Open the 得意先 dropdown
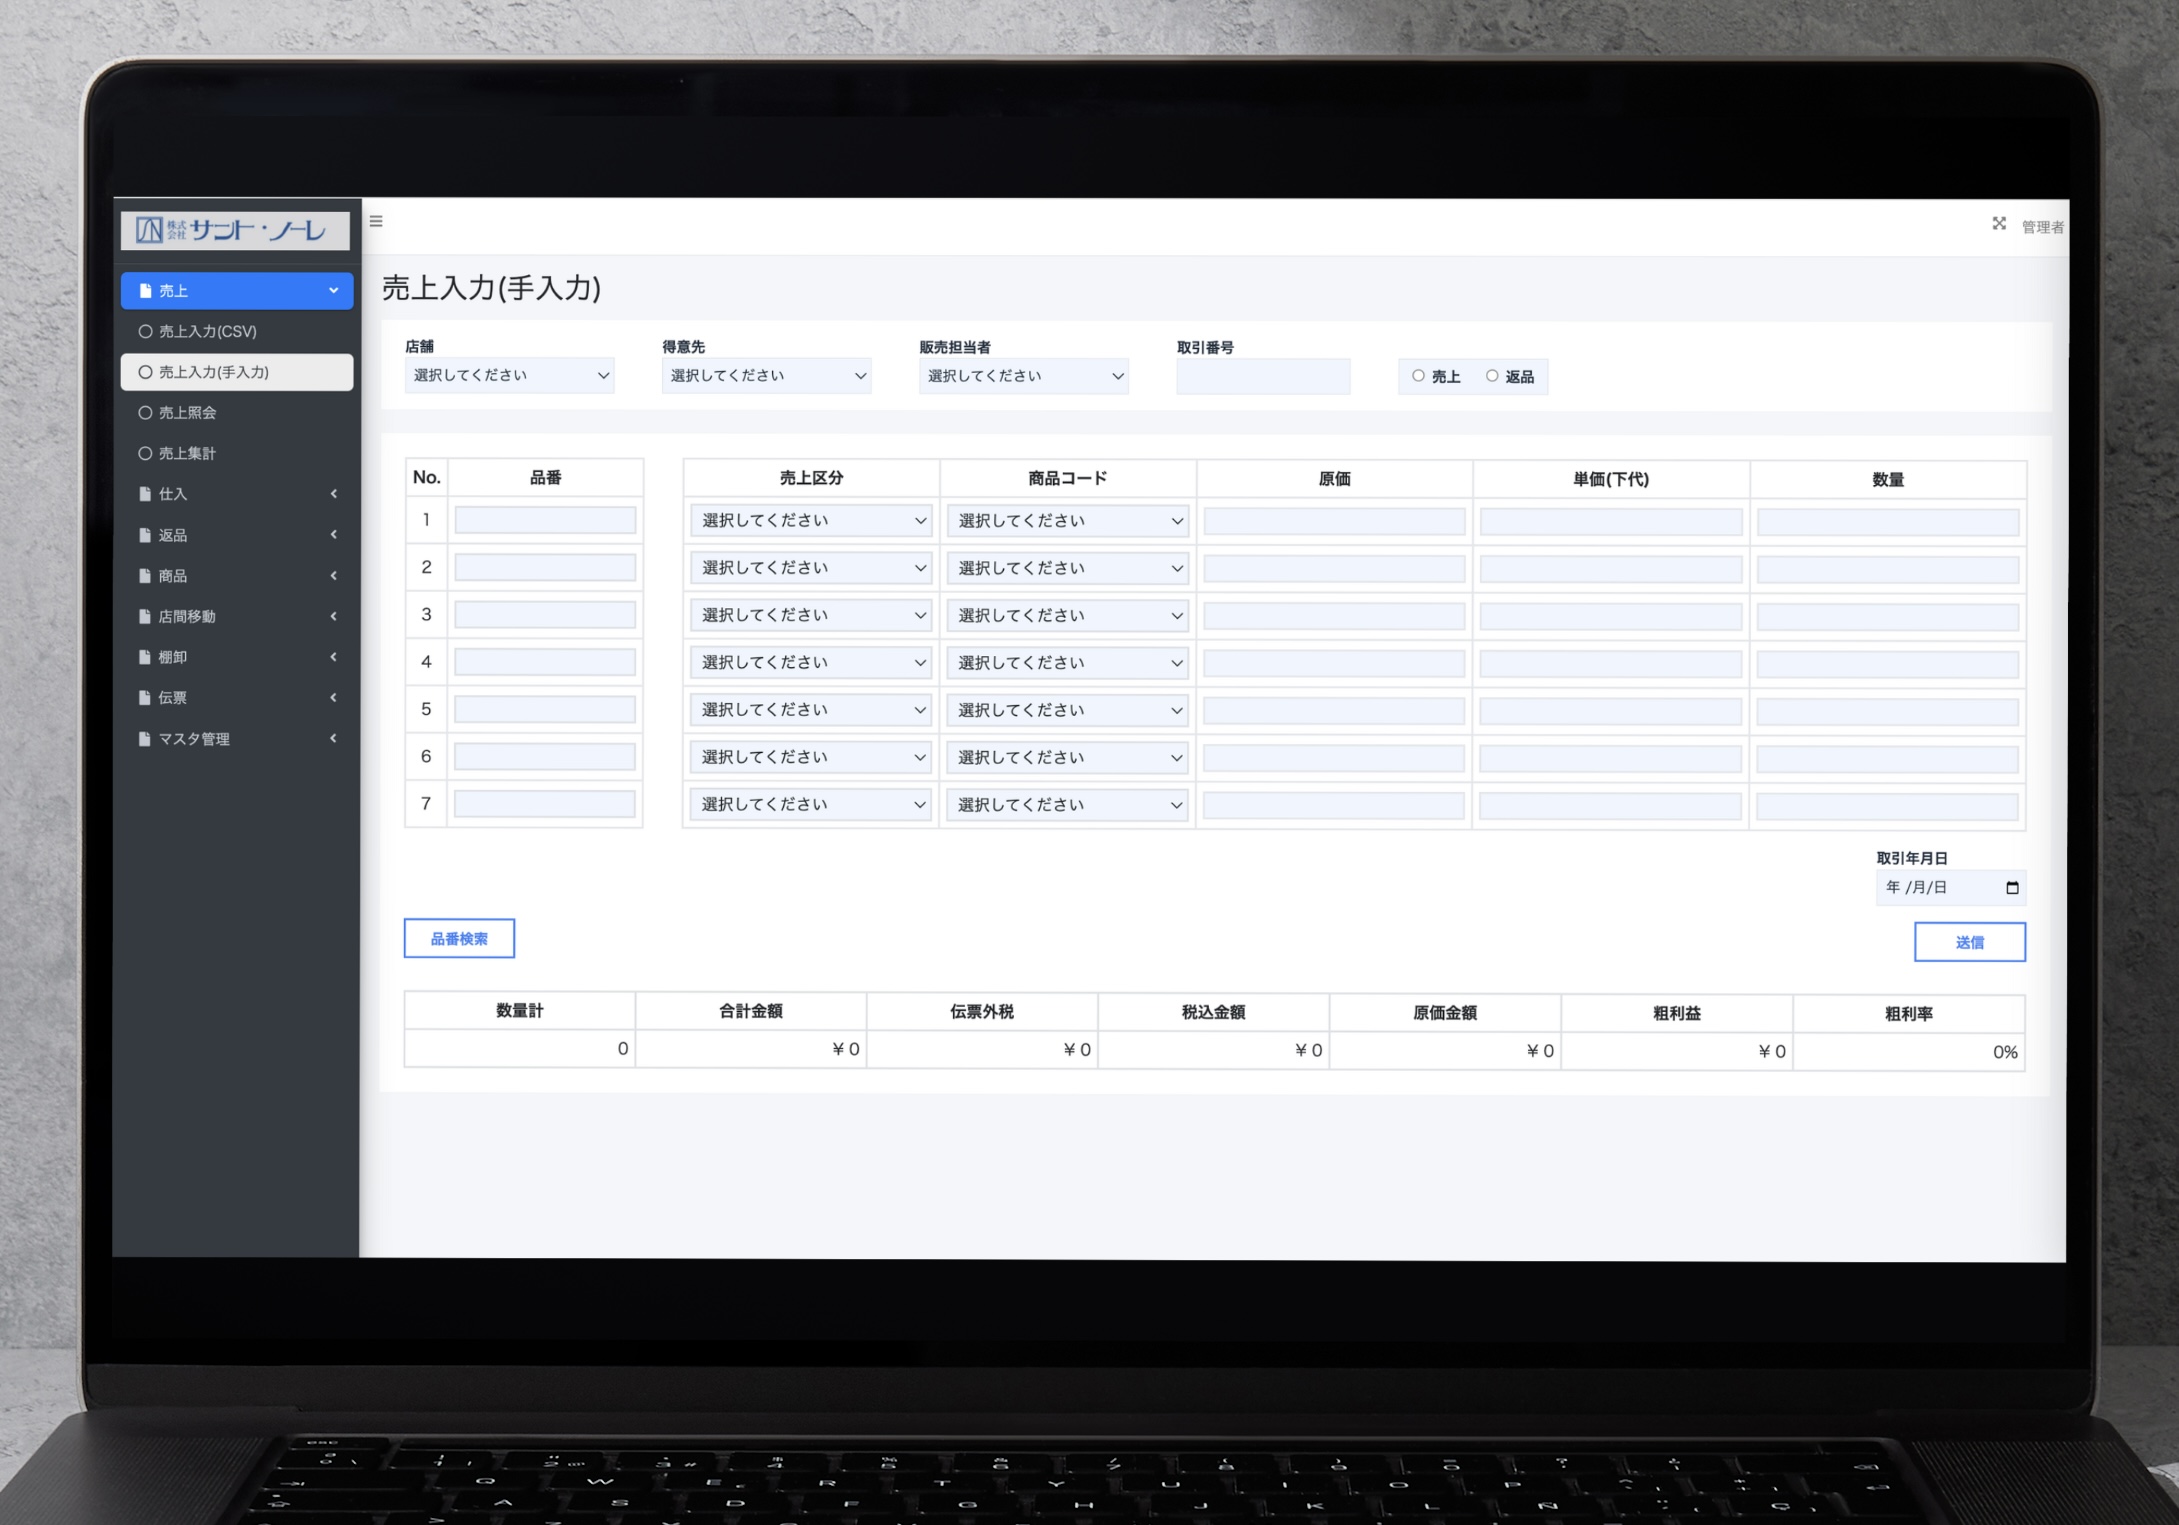The image size is (2179, 1525). coord(766,376)
